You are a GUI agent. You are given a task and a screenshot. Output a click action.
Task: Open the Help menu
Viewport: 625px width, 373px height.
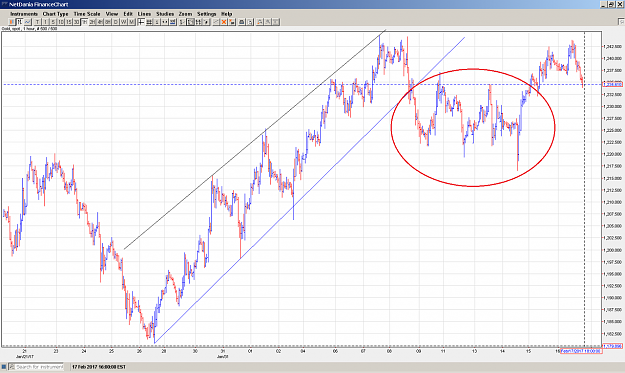(226, 14)
